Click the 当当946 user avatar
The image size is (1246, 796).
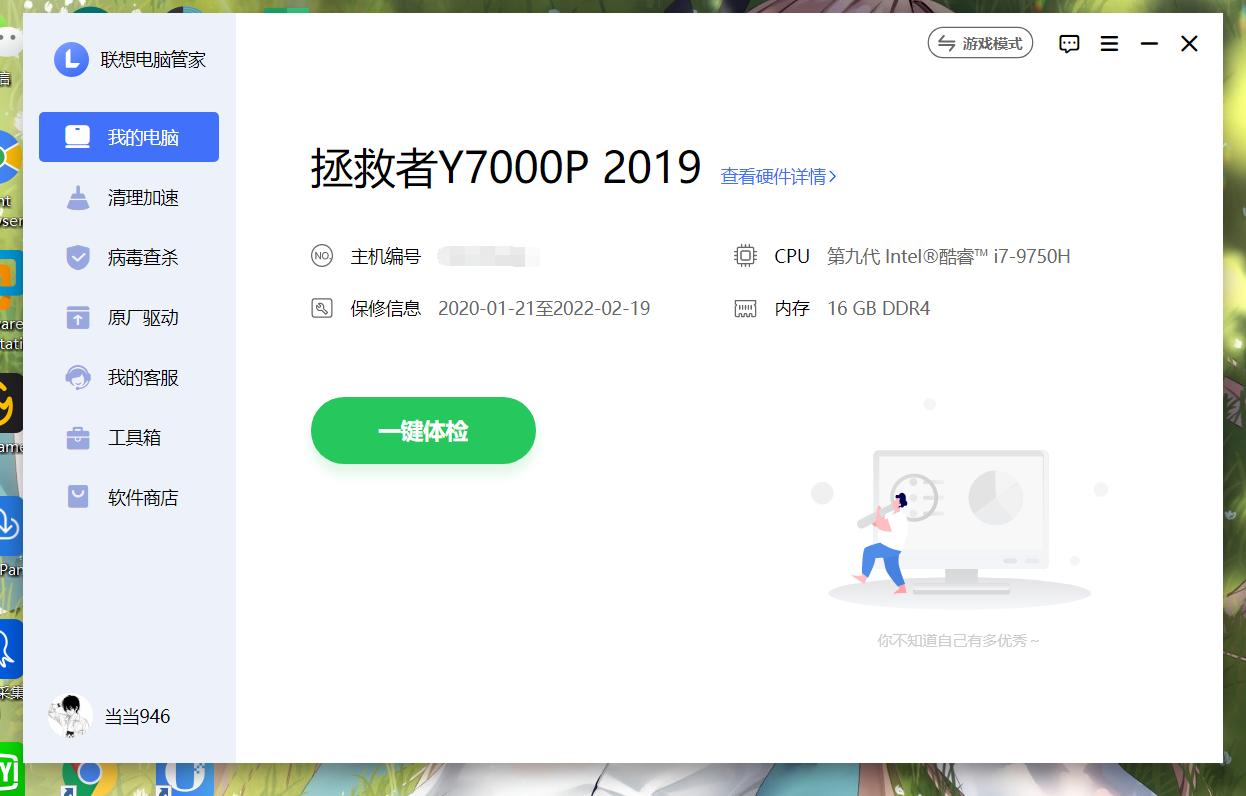(x=68, y=715)
